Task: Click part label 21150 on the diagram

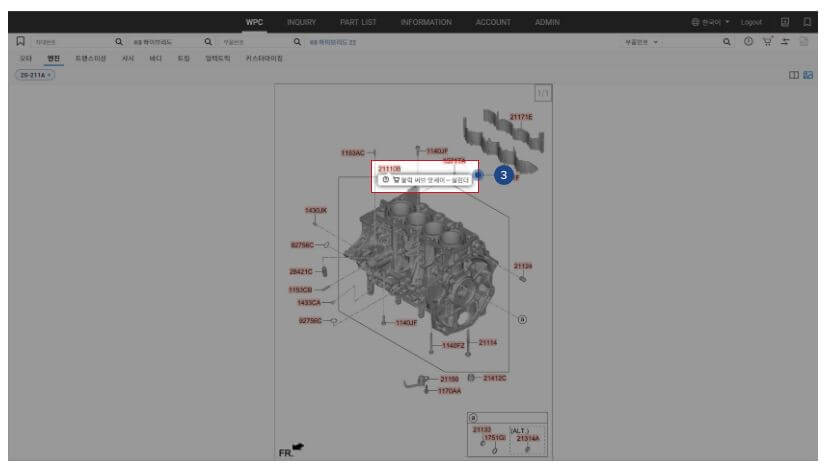Action: coord(449,379)
